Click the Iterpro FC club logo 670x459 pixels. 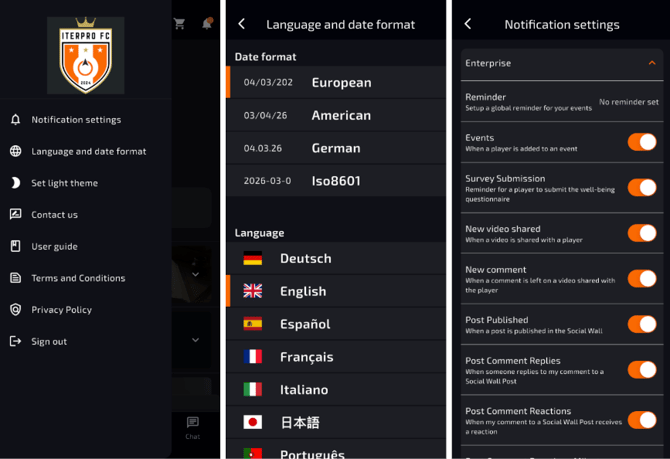click(x=85, y=56)
